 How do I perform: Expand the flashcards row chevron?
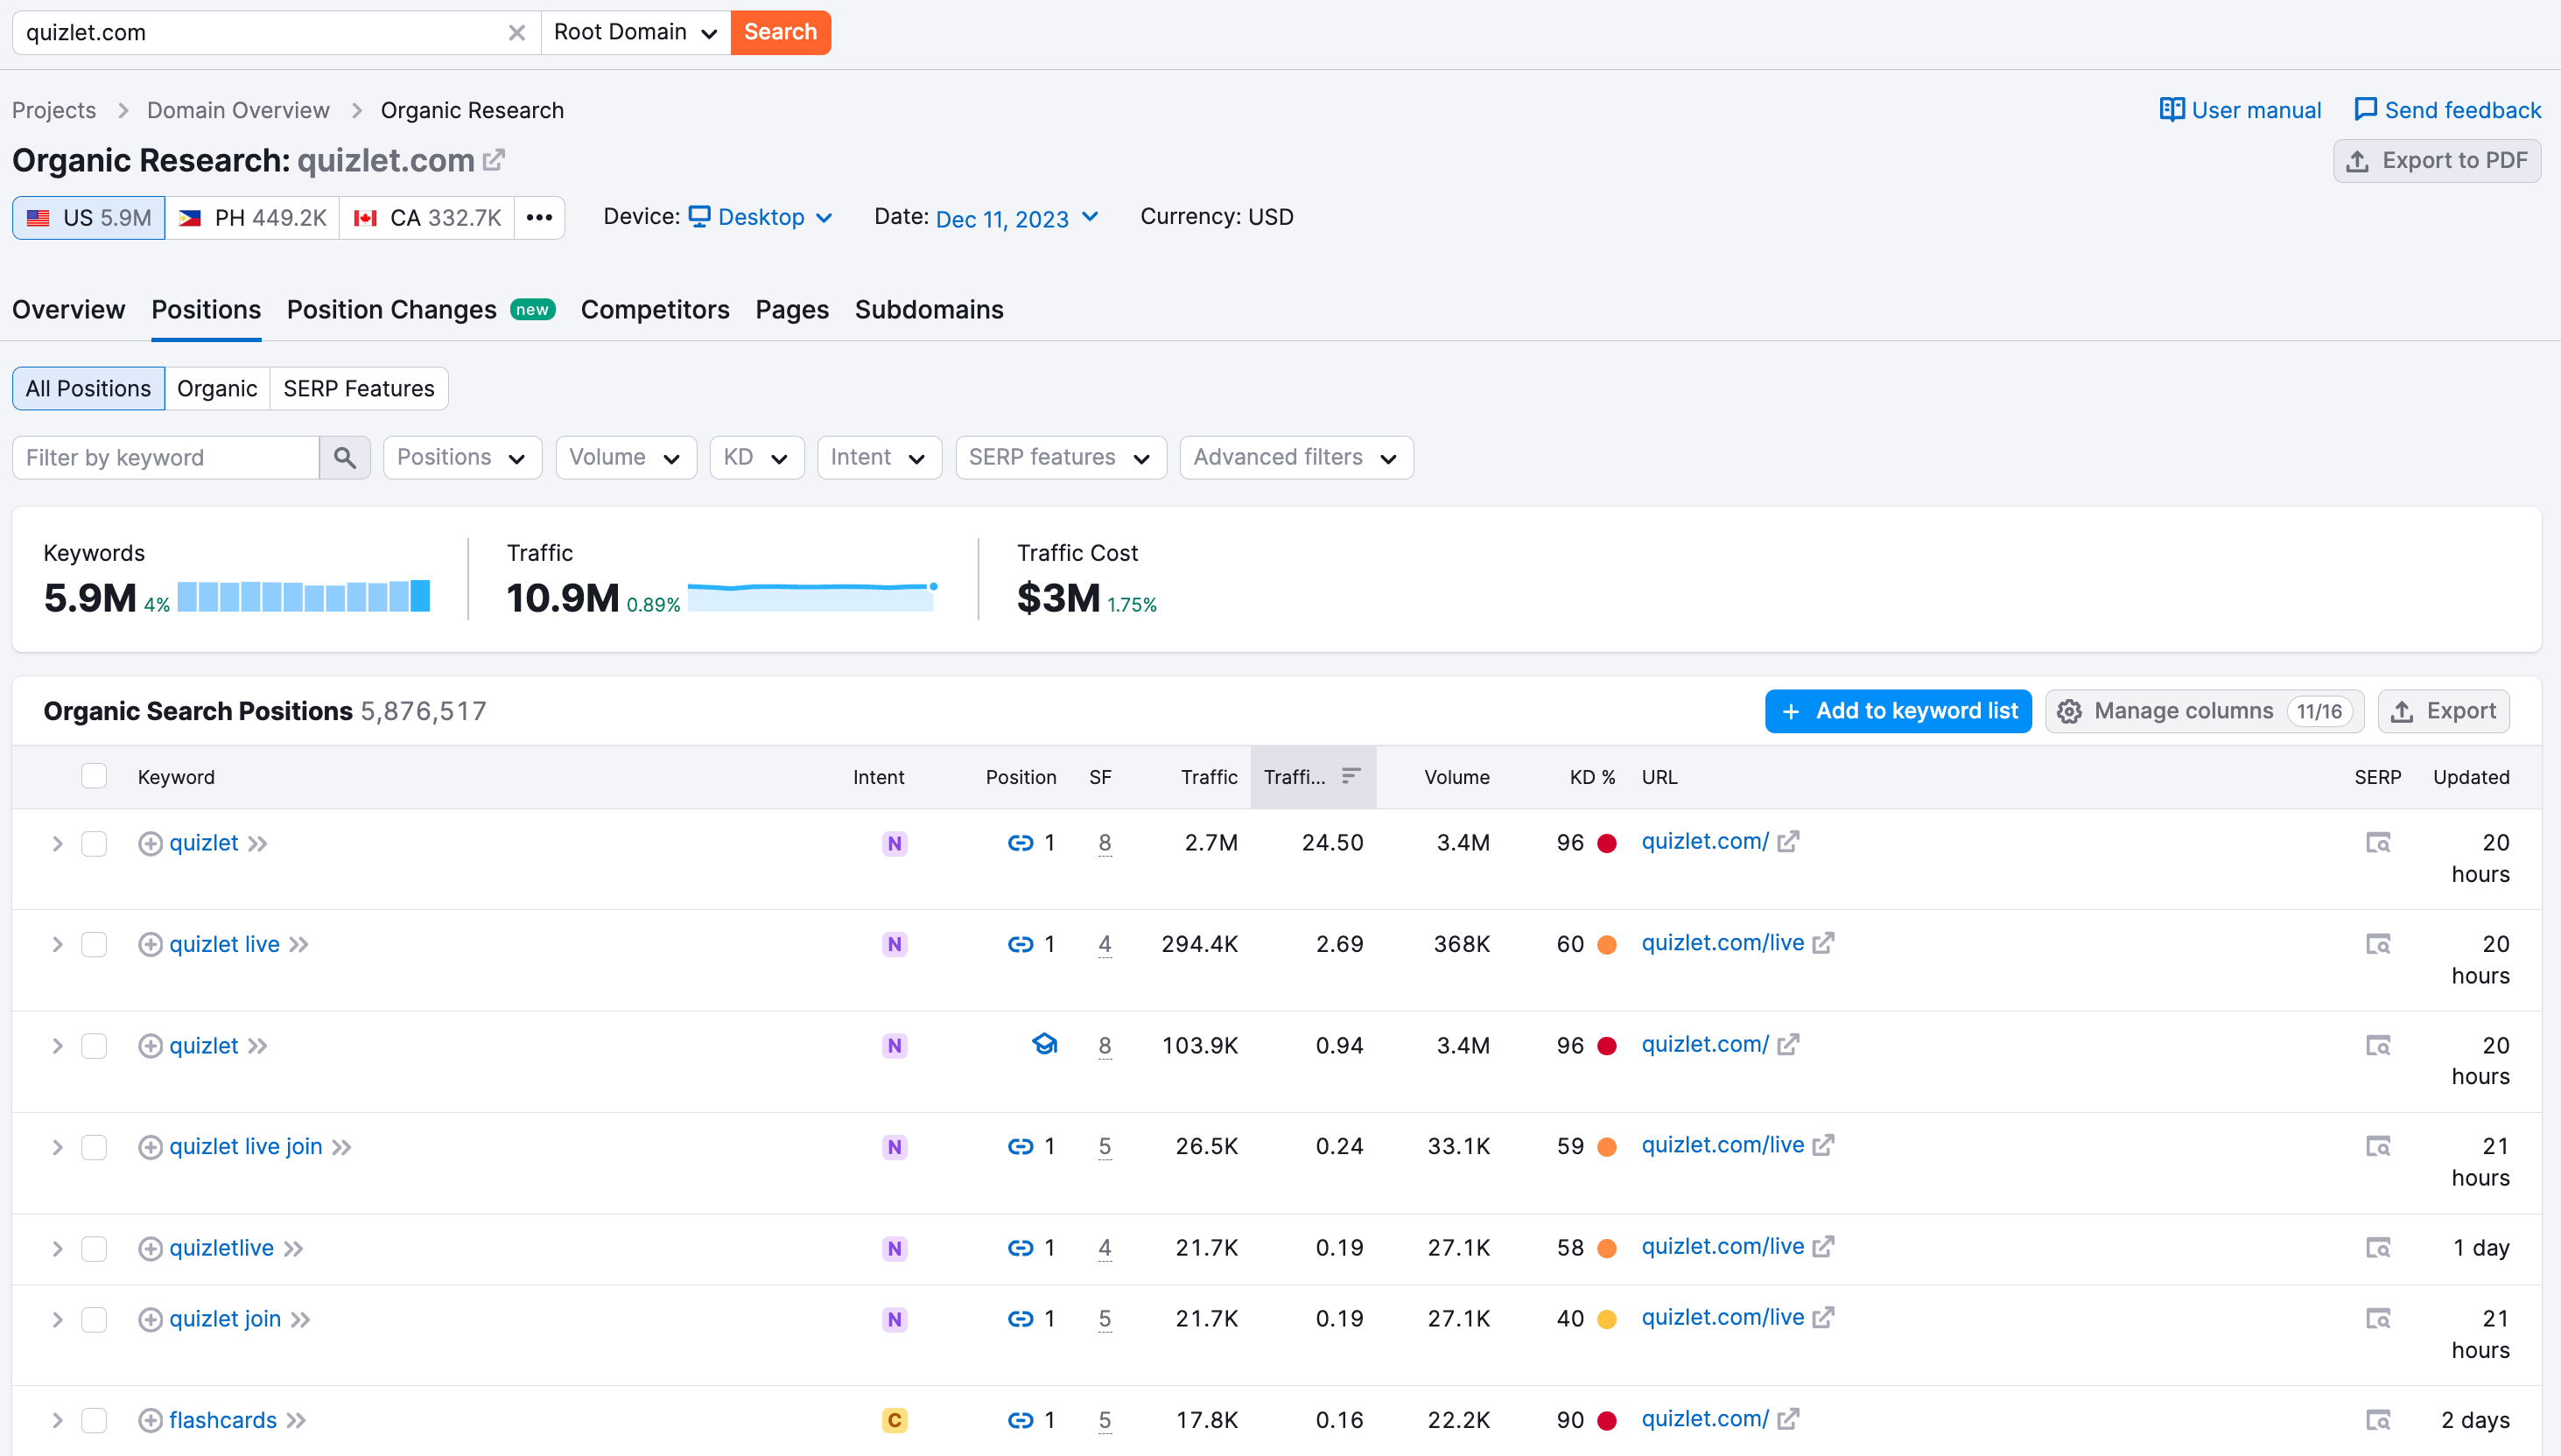(x=58, y=1421)
